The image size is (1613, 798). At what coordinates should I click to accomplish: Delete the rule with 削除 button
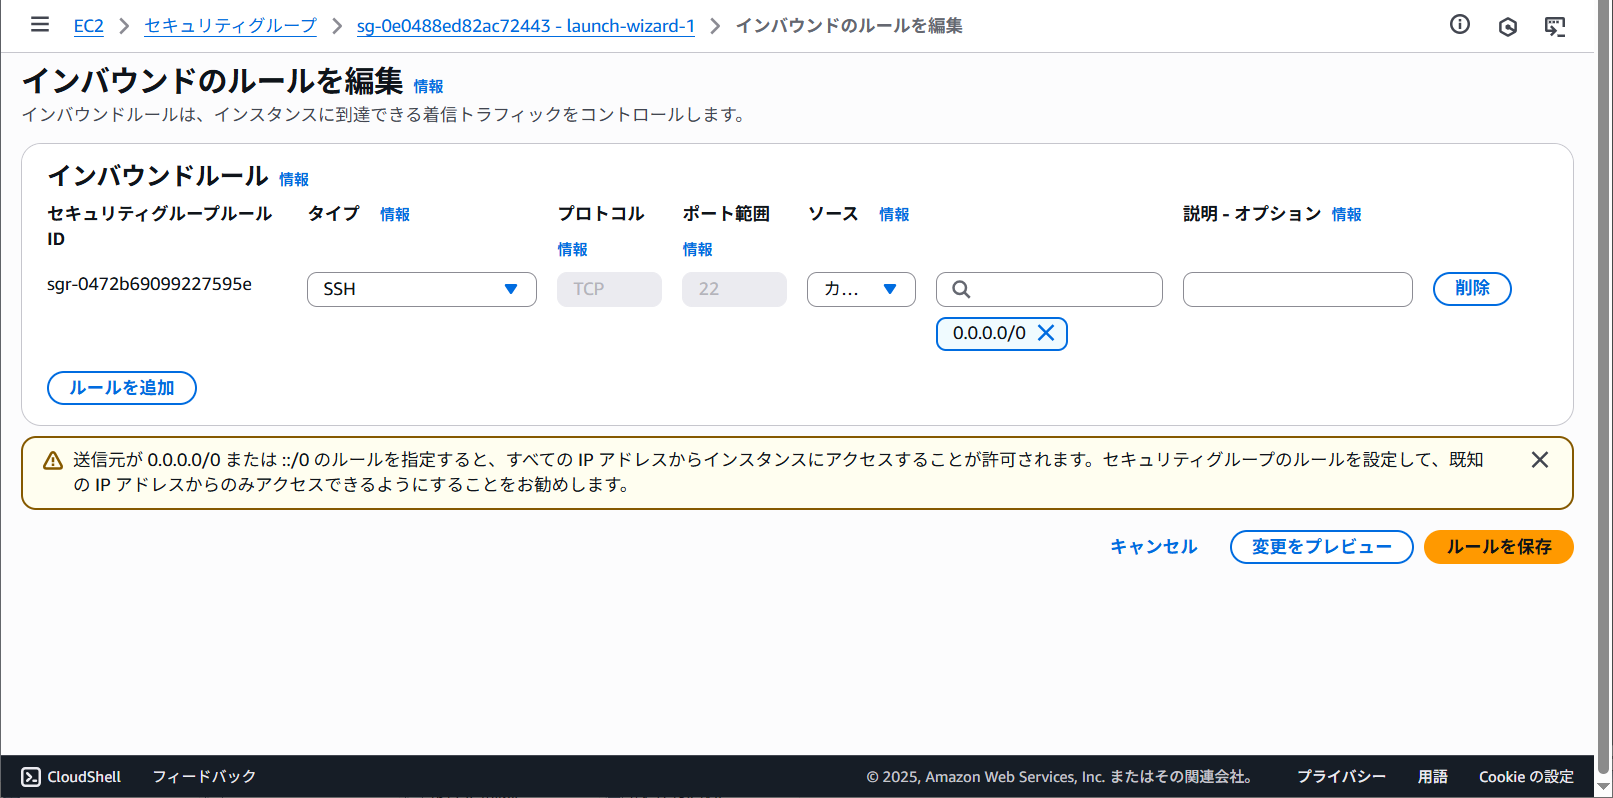click(x=1471, y=289)
